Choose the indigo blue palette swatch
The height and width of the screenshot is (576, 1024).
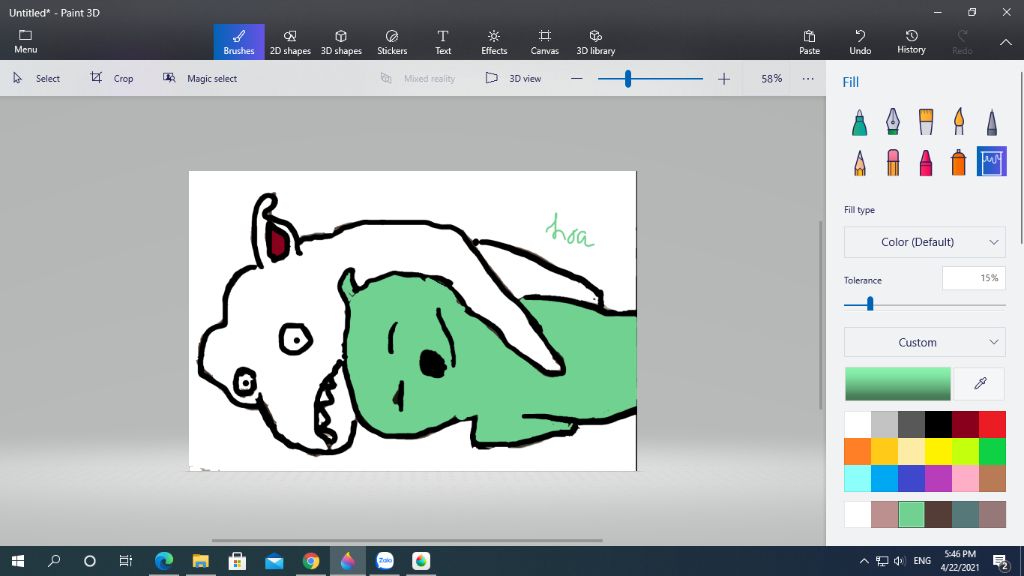[912, 478]
